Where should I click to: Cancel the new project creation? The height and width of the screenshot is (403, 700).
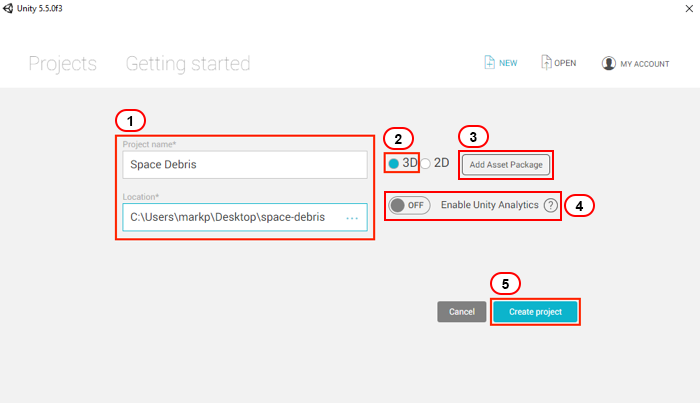462,312
